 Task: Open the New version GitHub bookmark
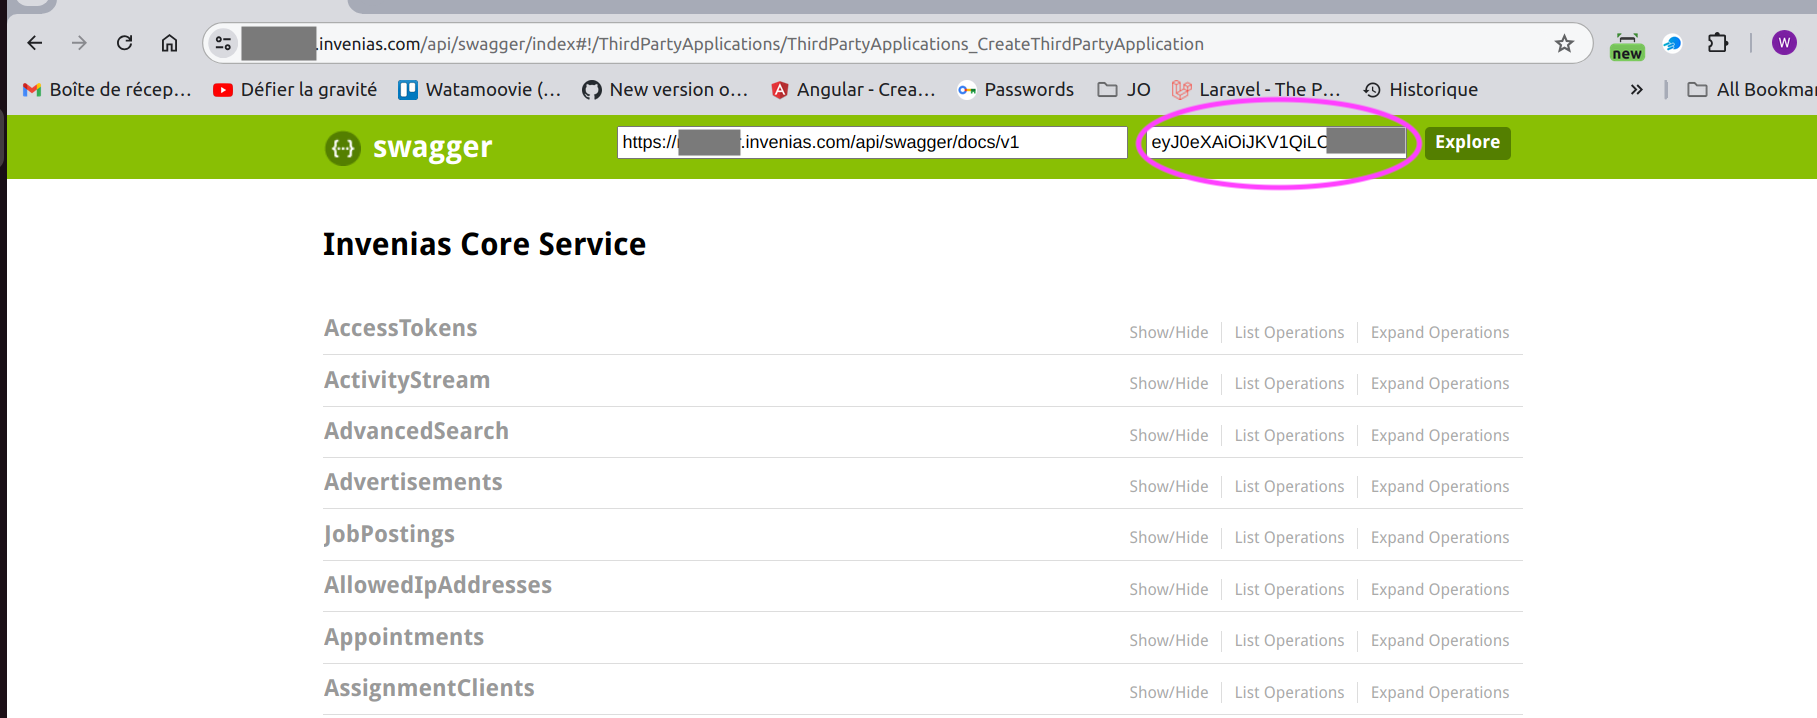pos(665,89)
